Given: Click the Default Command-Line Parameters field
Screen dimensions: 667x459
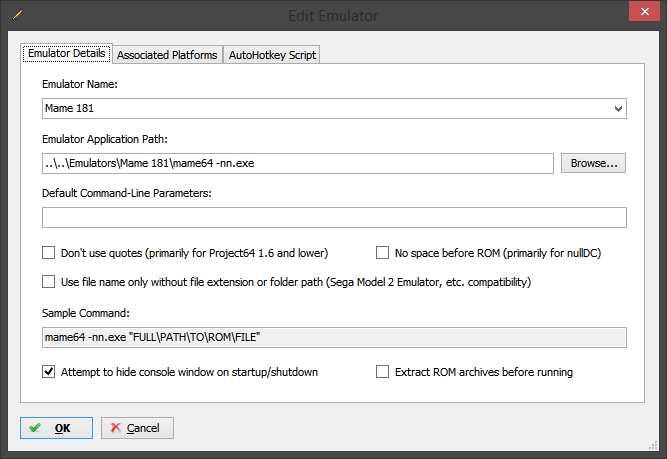Looking at the screenshot, I should (334, 217).
